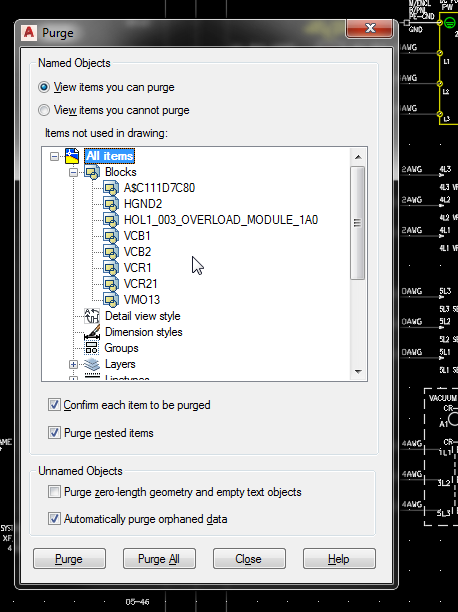
Task: Select block A$C111D7C80
Action: (x=159, y=188)
